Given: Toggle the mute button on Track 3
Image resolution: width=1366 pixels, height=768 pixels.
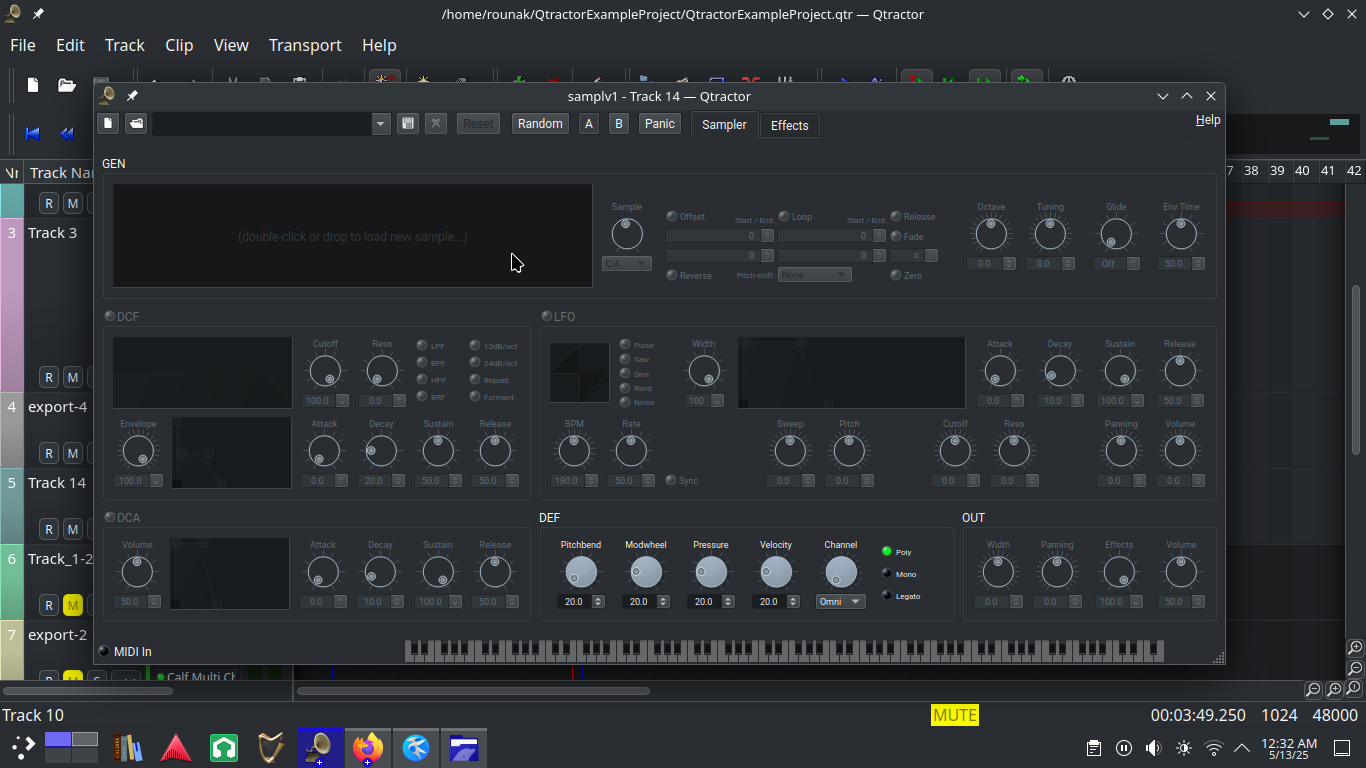Looking at the screenshot, I should (x=72, y=377).
